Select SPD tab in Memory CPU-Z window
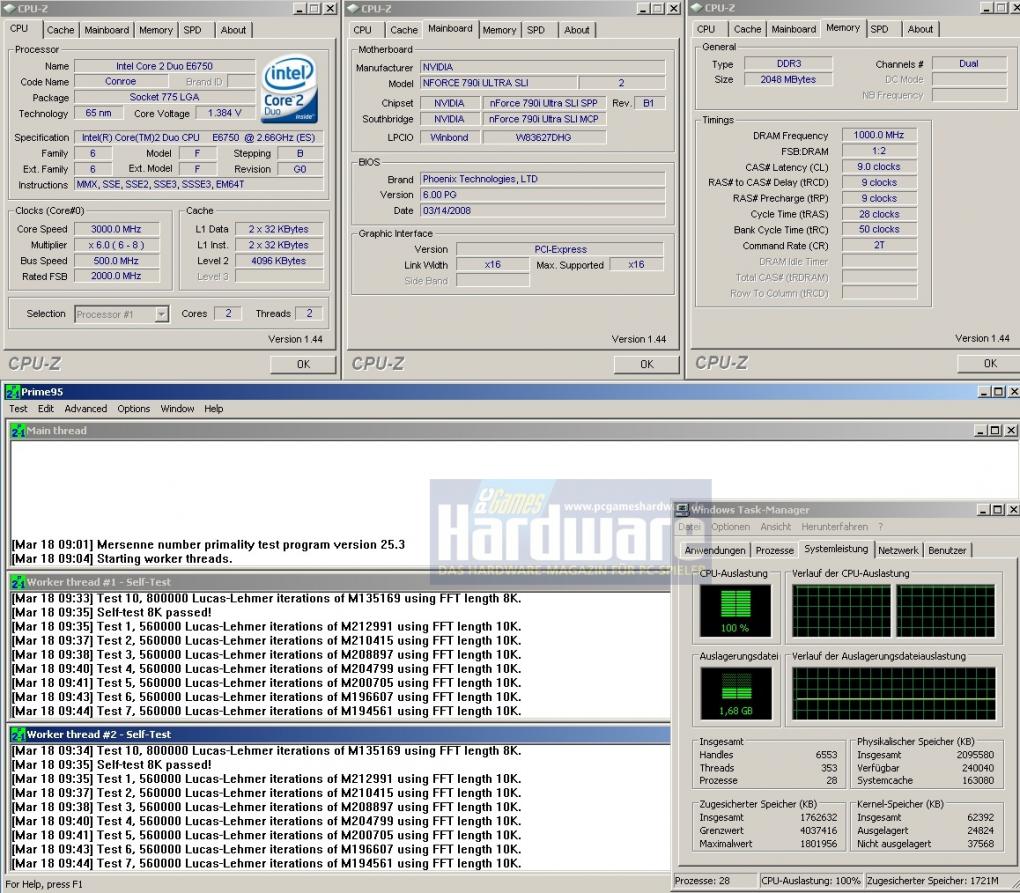 (879, 29)
